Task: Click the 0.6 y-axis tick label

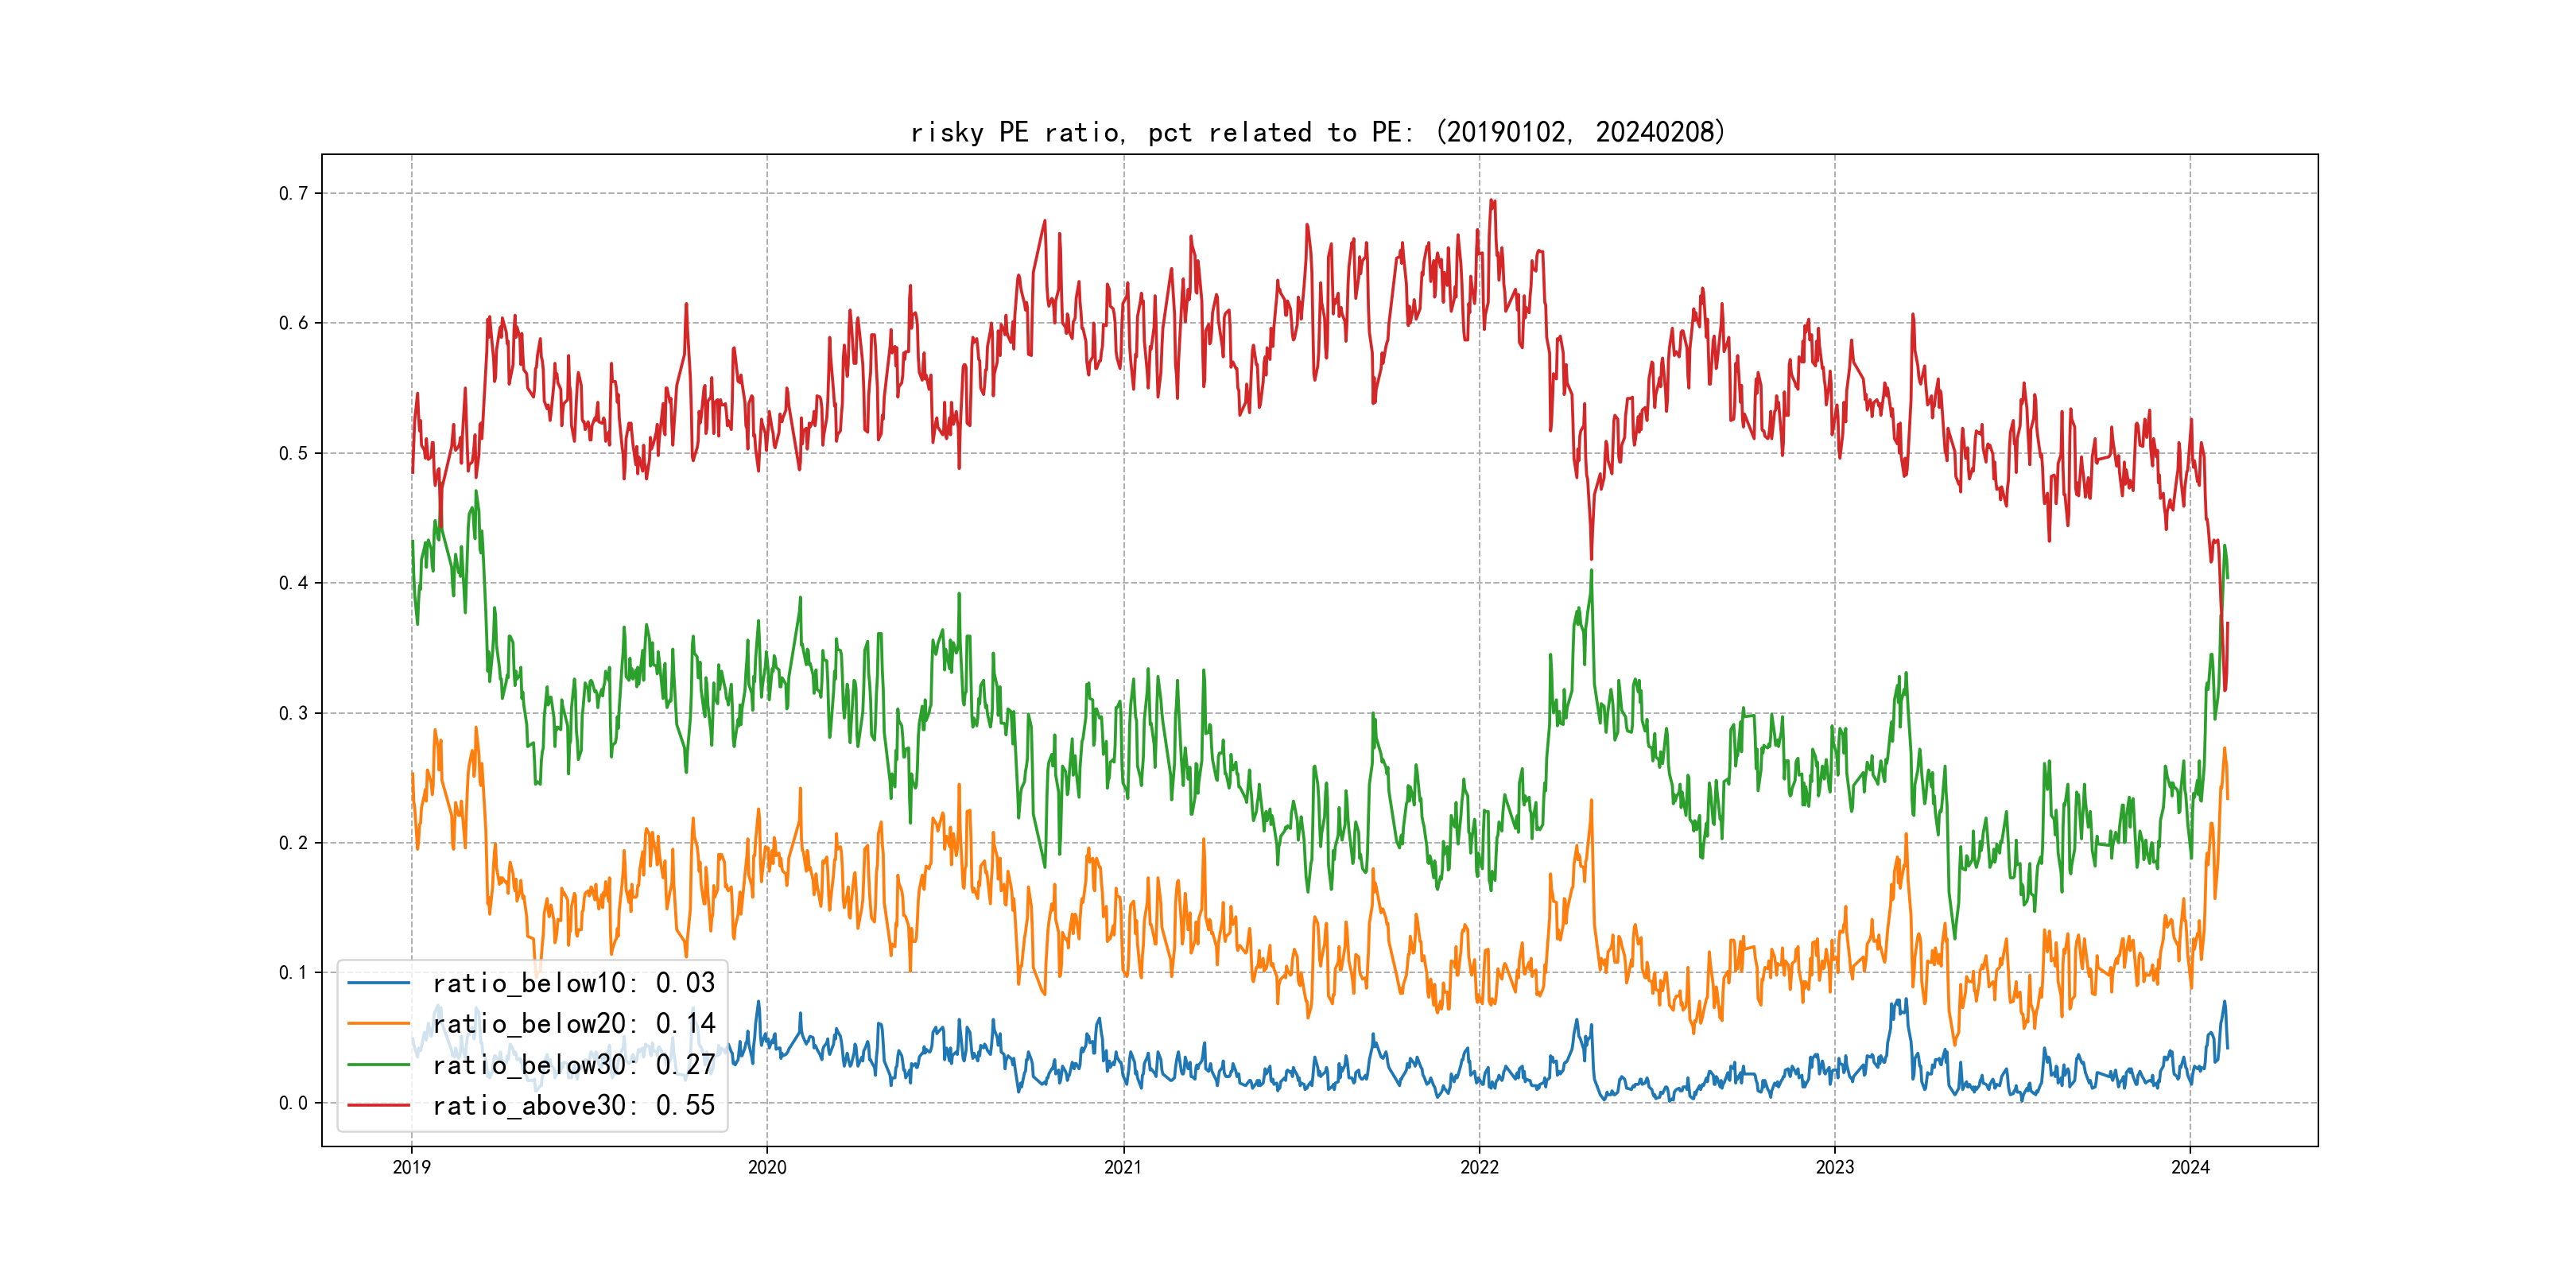Action: click(293, 323)
